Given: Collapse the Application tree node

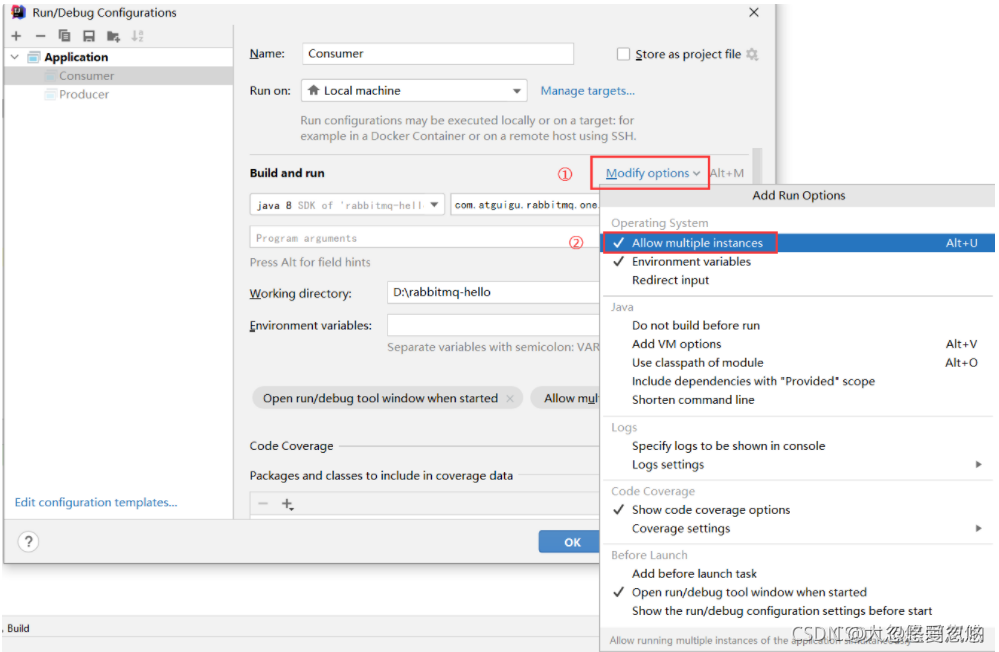Looking at the screenshot, I should coord(15,57).
